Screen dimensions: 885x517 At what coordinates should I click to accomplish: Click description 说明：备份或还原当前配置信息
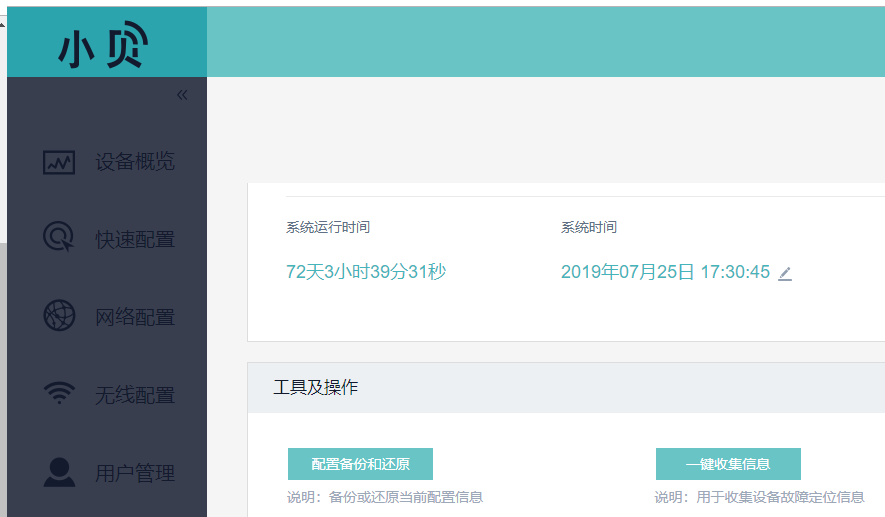(x=385, y=497)
